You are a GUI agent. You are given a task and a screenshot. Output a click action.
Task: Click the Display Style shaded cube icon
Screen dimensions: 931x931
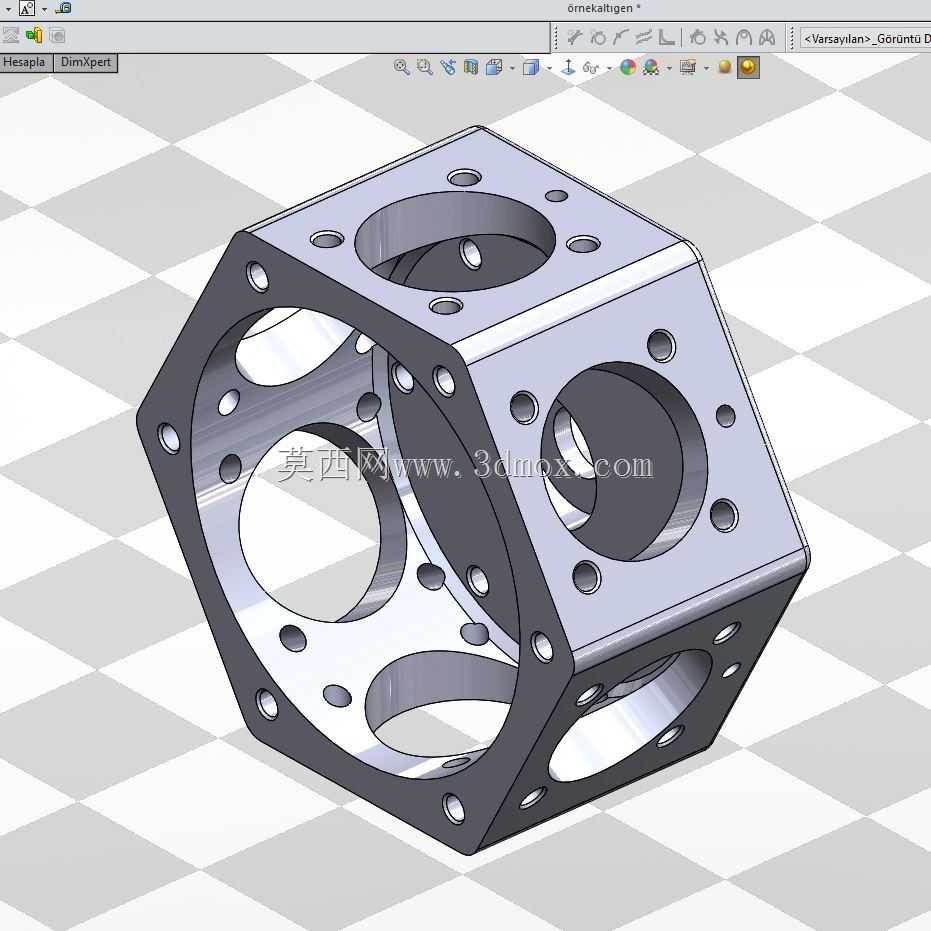pyautogui.click(x=531, y=67)
